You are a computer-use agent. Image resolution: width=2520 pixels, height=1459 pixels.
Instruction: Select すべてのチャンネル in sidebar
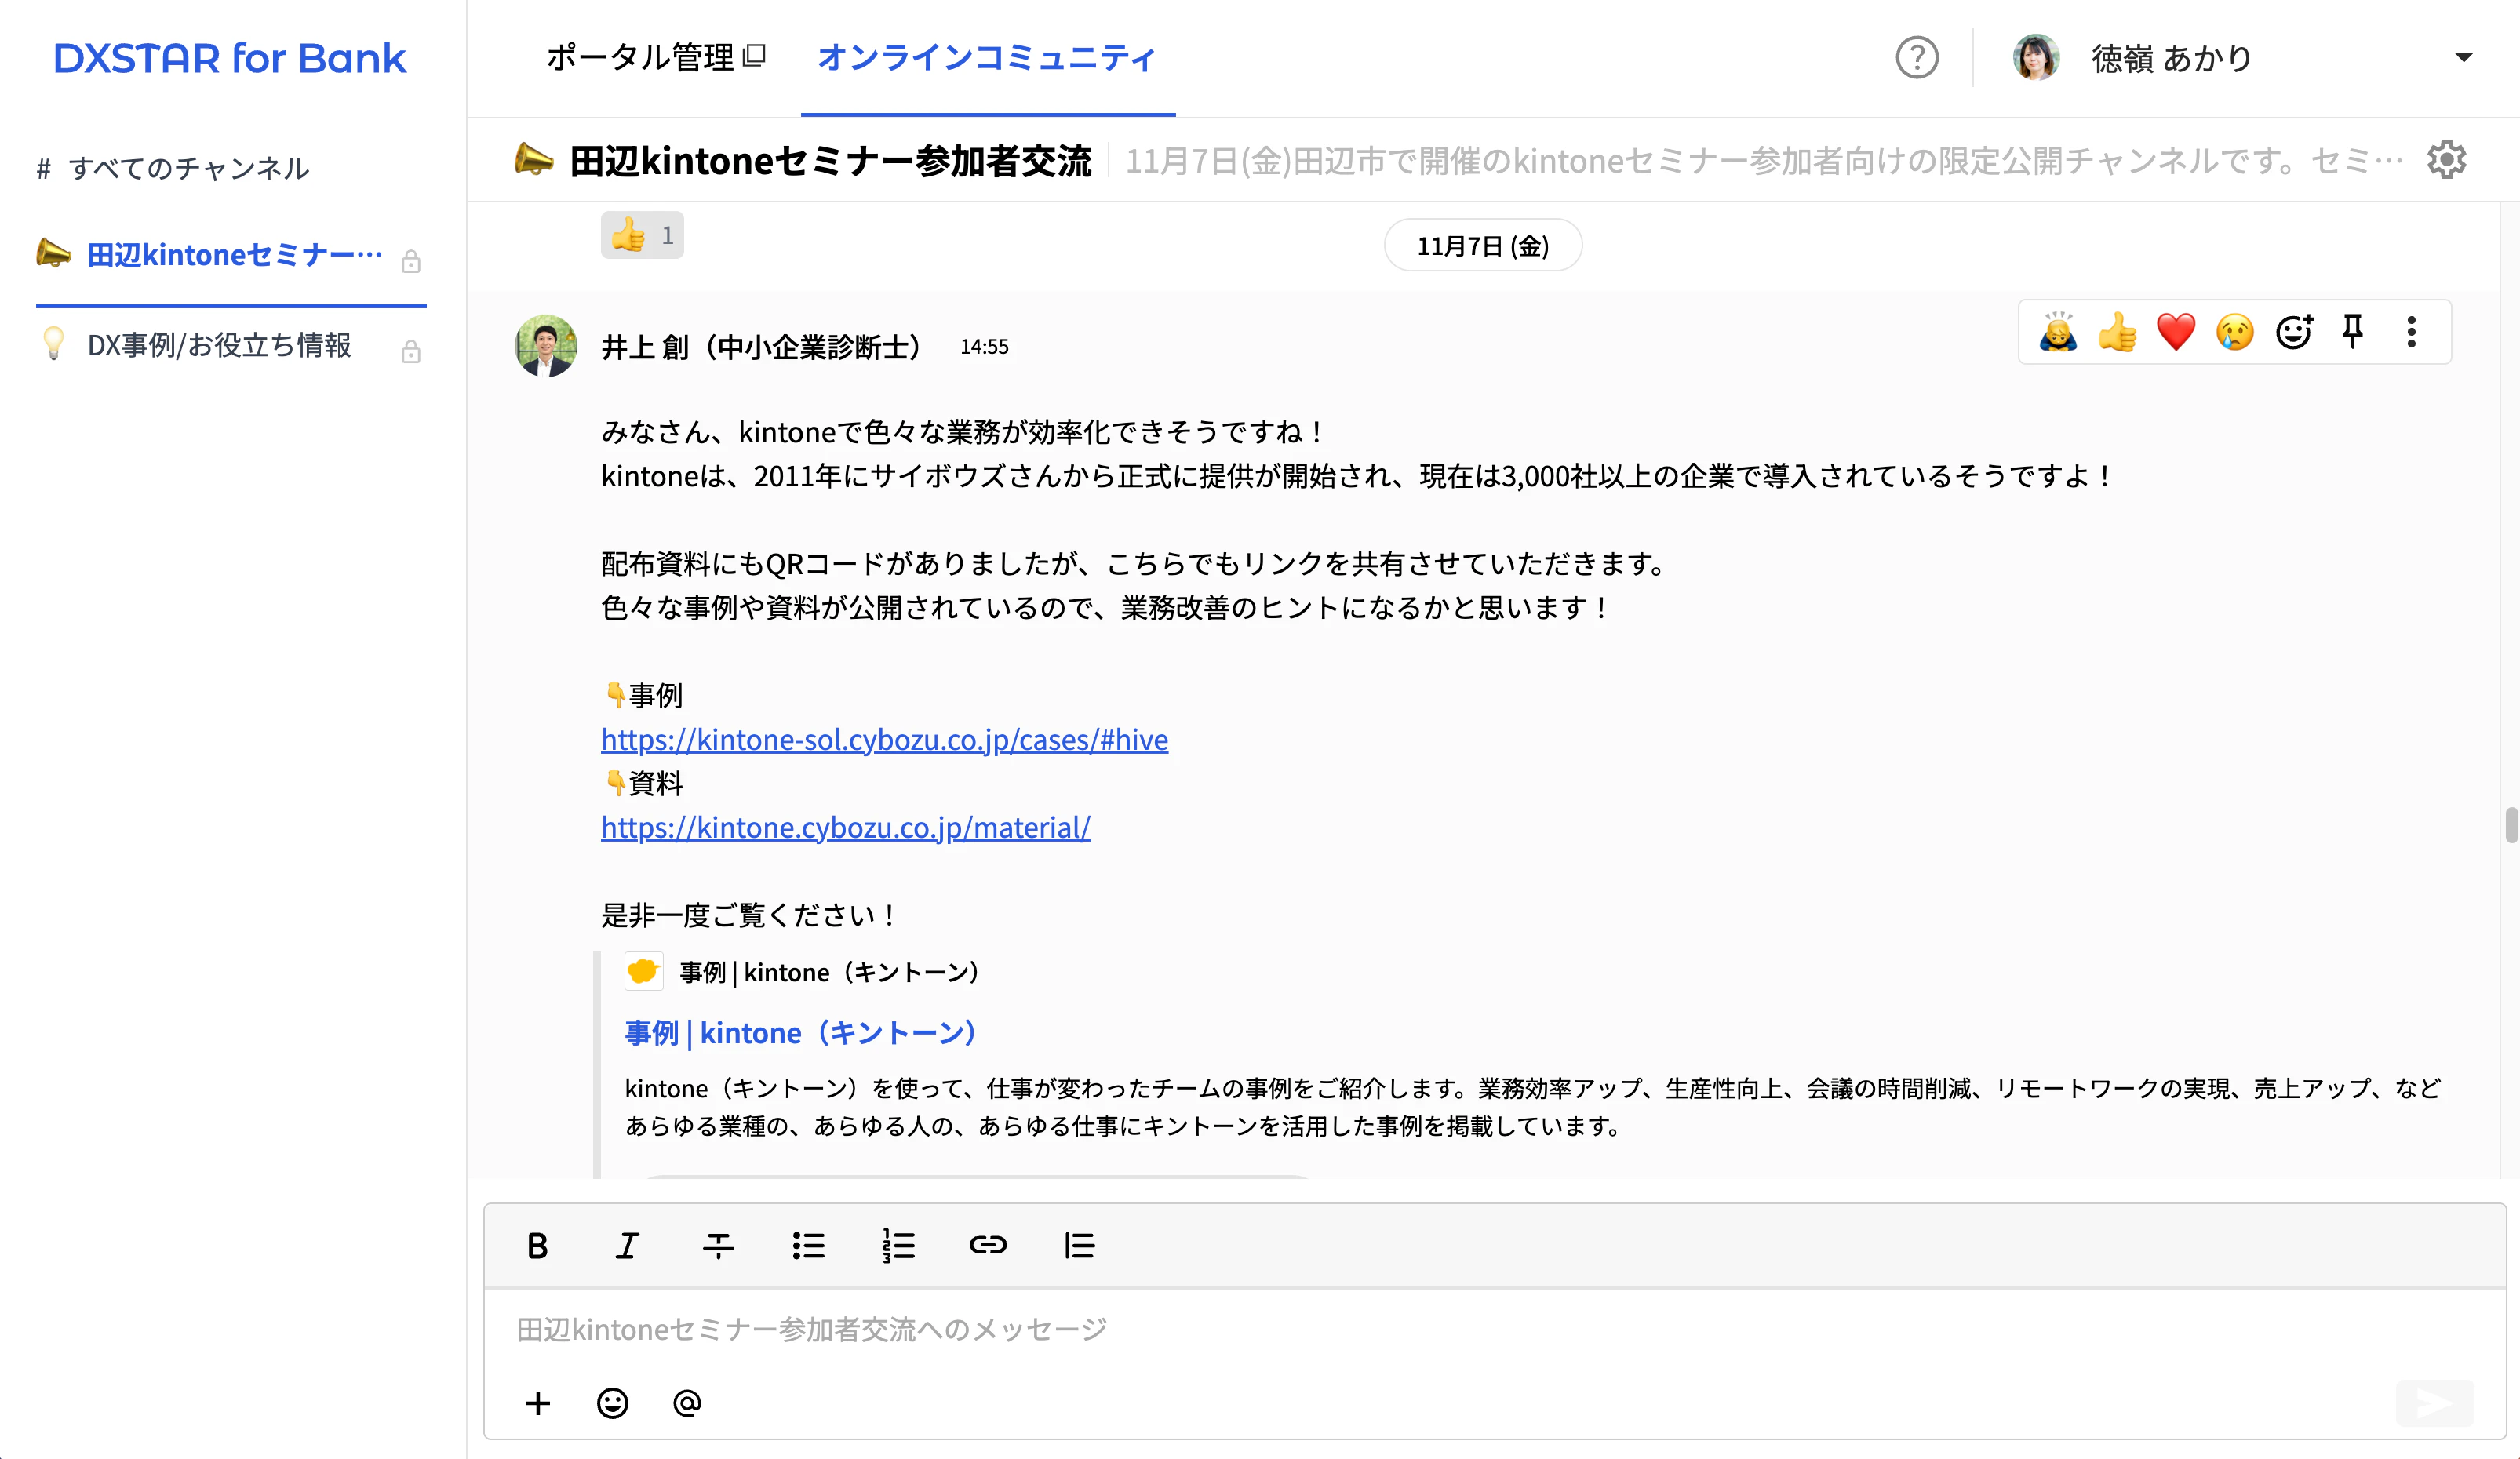173,168
